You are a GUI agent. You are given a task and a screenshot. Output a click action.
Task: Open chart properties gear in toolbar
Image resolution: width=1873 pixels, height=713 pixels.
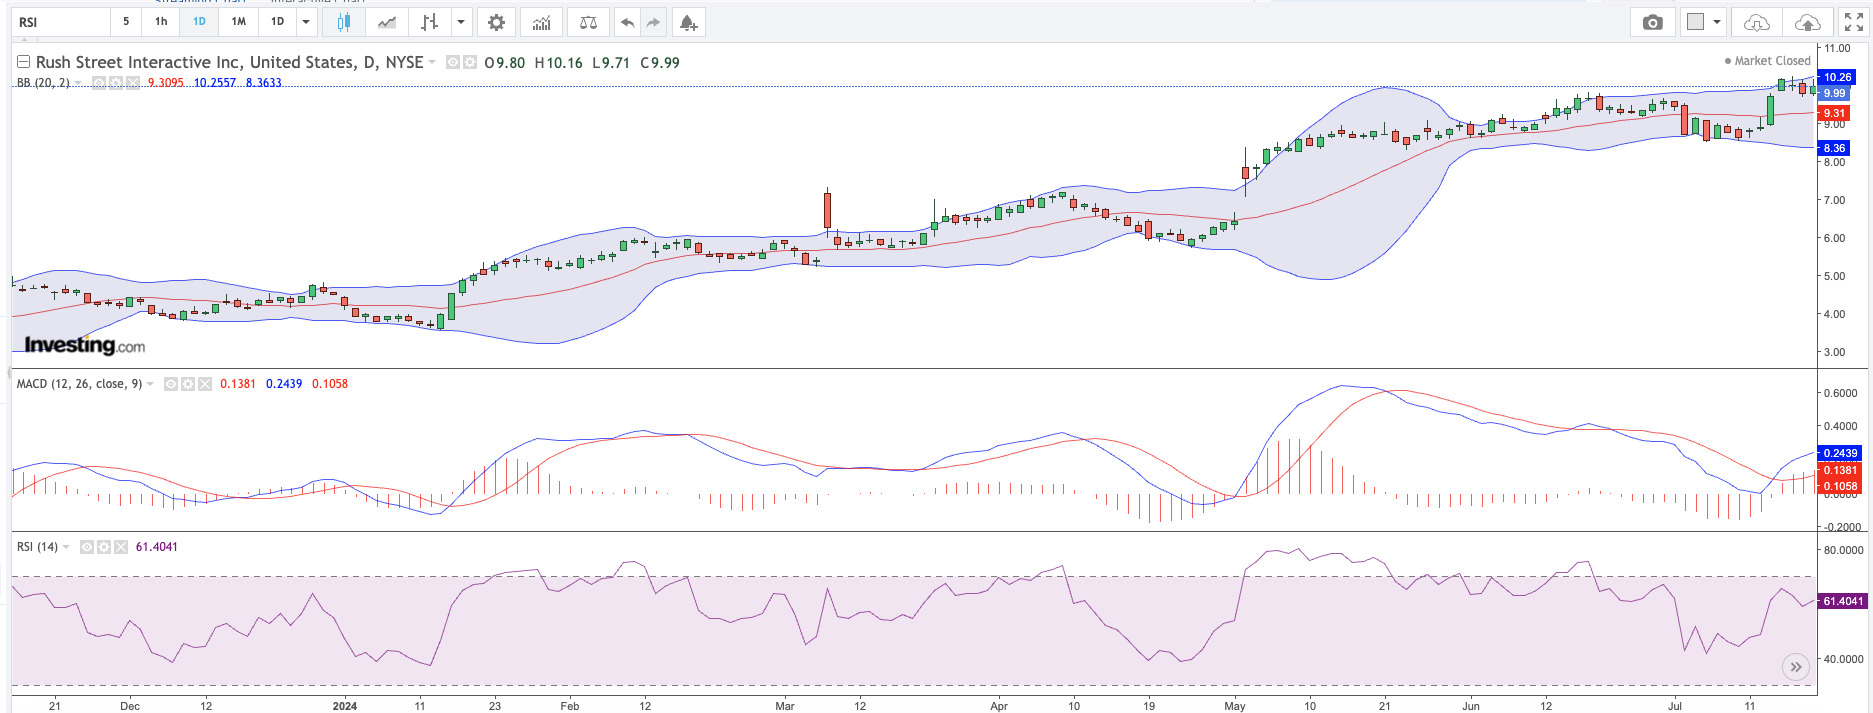click(x=496, y=22)
